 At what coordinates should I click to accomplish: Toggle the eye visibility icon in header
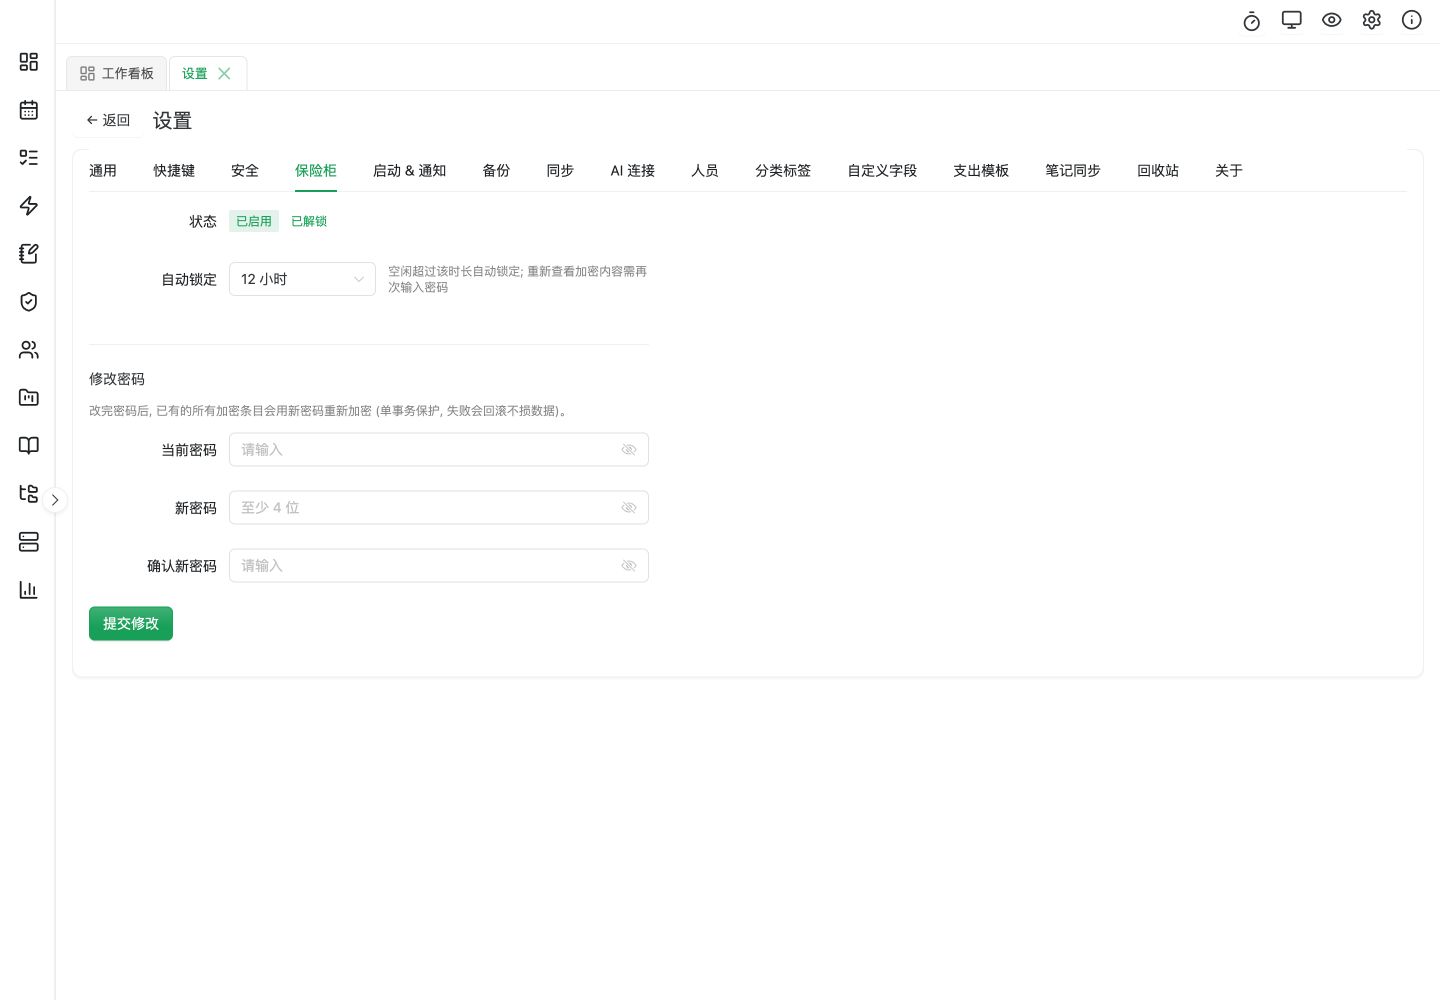tap(1332, 20)
